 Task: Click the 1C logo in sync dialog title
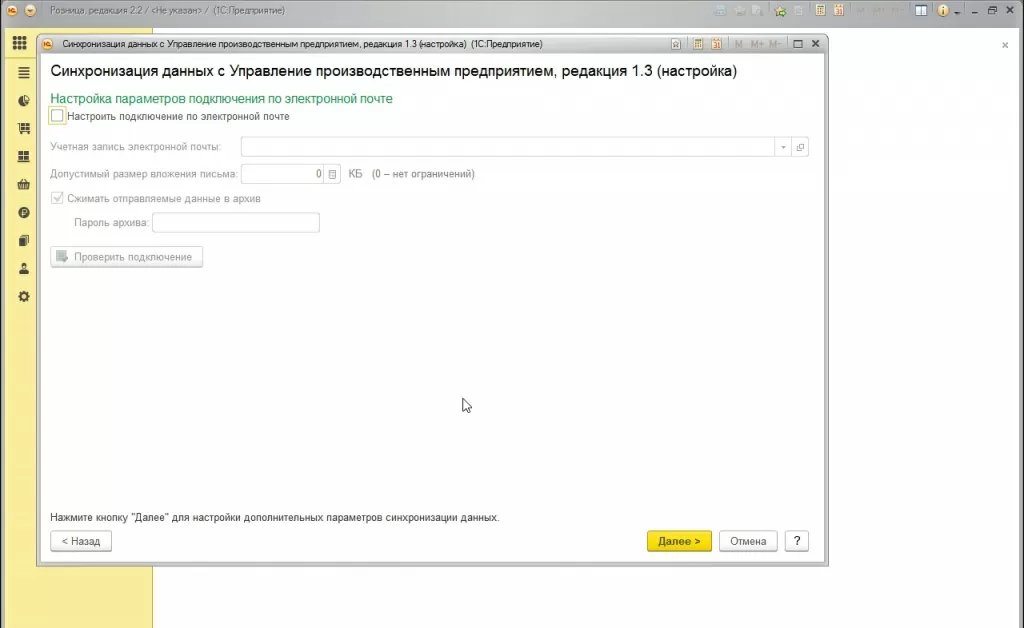pyautogui.click(x=48, y=44)
